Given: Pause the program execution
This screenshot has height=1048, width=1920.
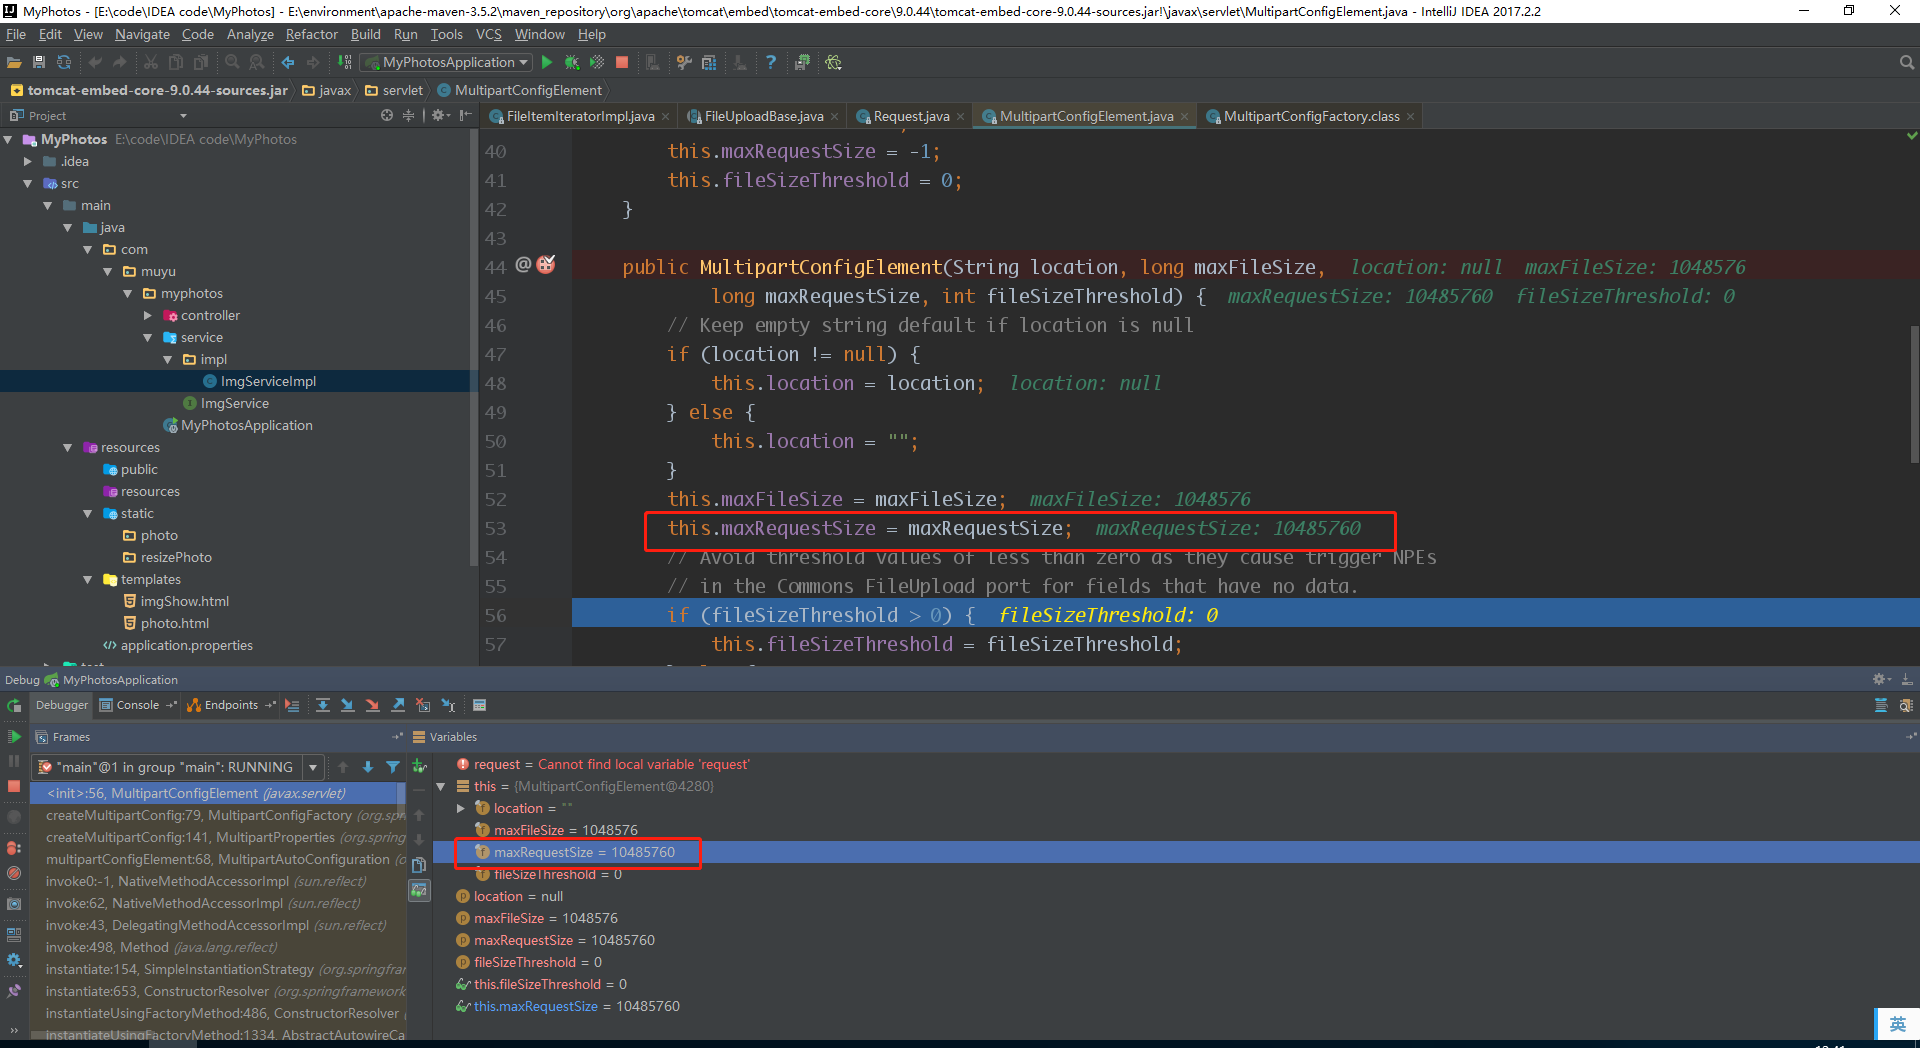Looking at the screenshot, I should point(14,761).
